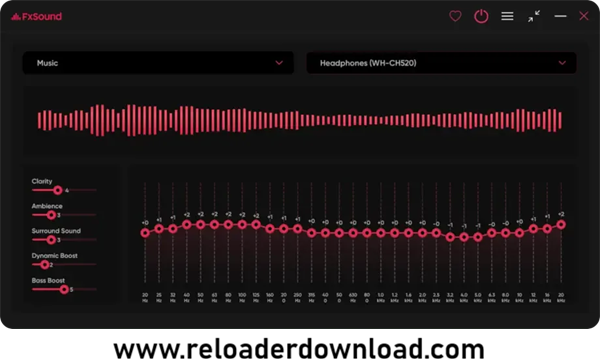600x364 pixels.
Task: Select the 5.0 kHz equalizer band handle
Action: (478, 237)
